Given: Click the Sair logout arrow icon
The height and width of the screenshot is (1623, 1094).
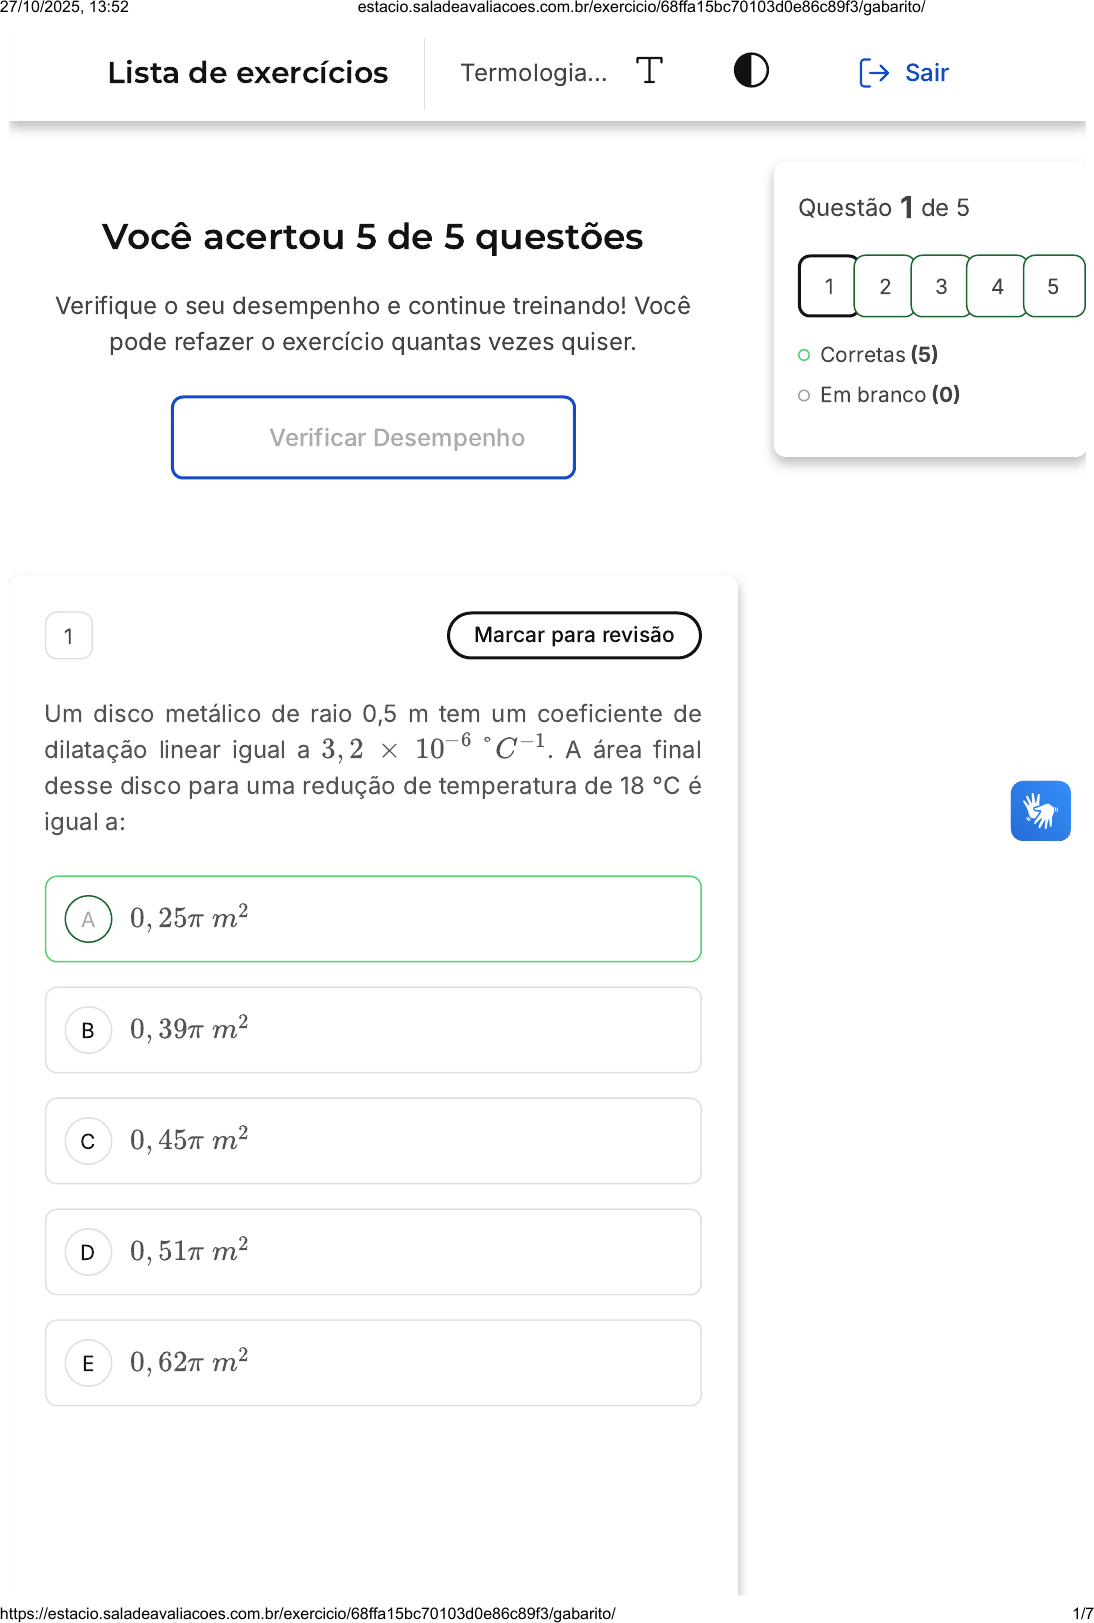Looking at the screenshot, I should (874, 73).
